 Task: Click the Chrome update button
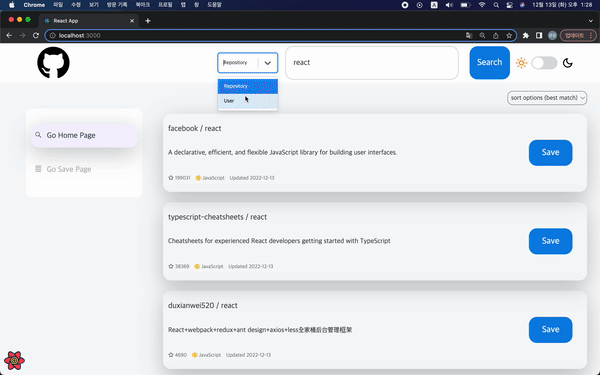(x=577, y=35)
